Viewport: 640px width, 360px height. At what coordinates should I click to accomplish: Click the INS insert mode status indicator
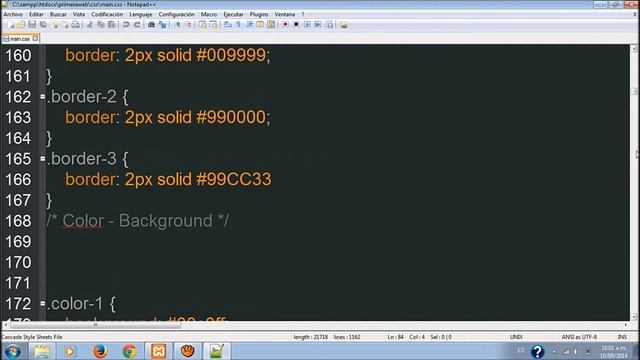coord(622,337)
